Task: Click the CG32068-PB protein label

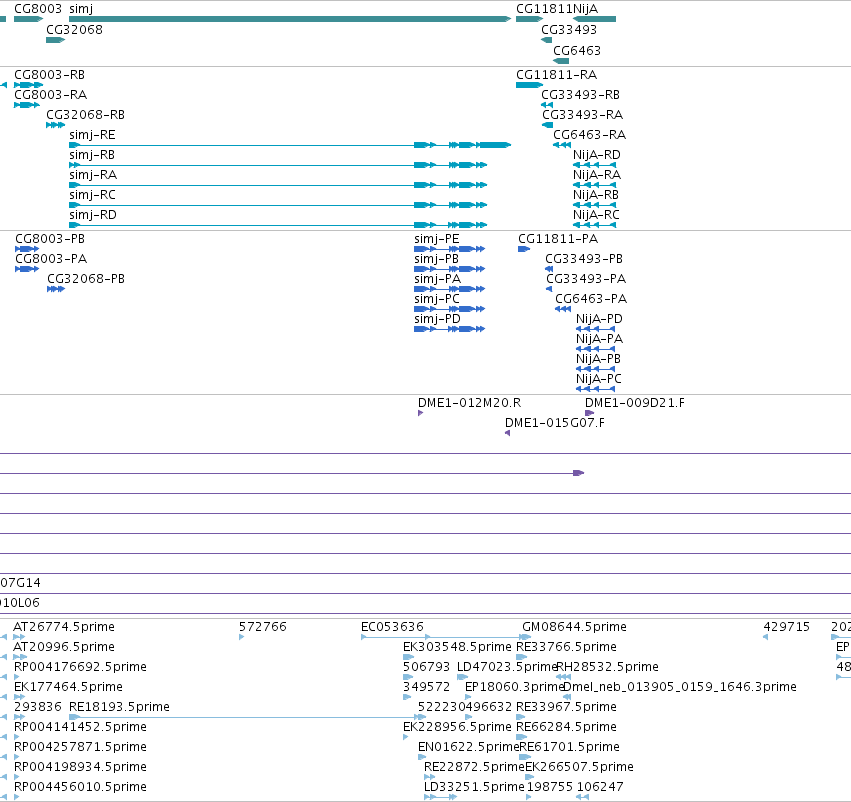Action: click(86, 279)
